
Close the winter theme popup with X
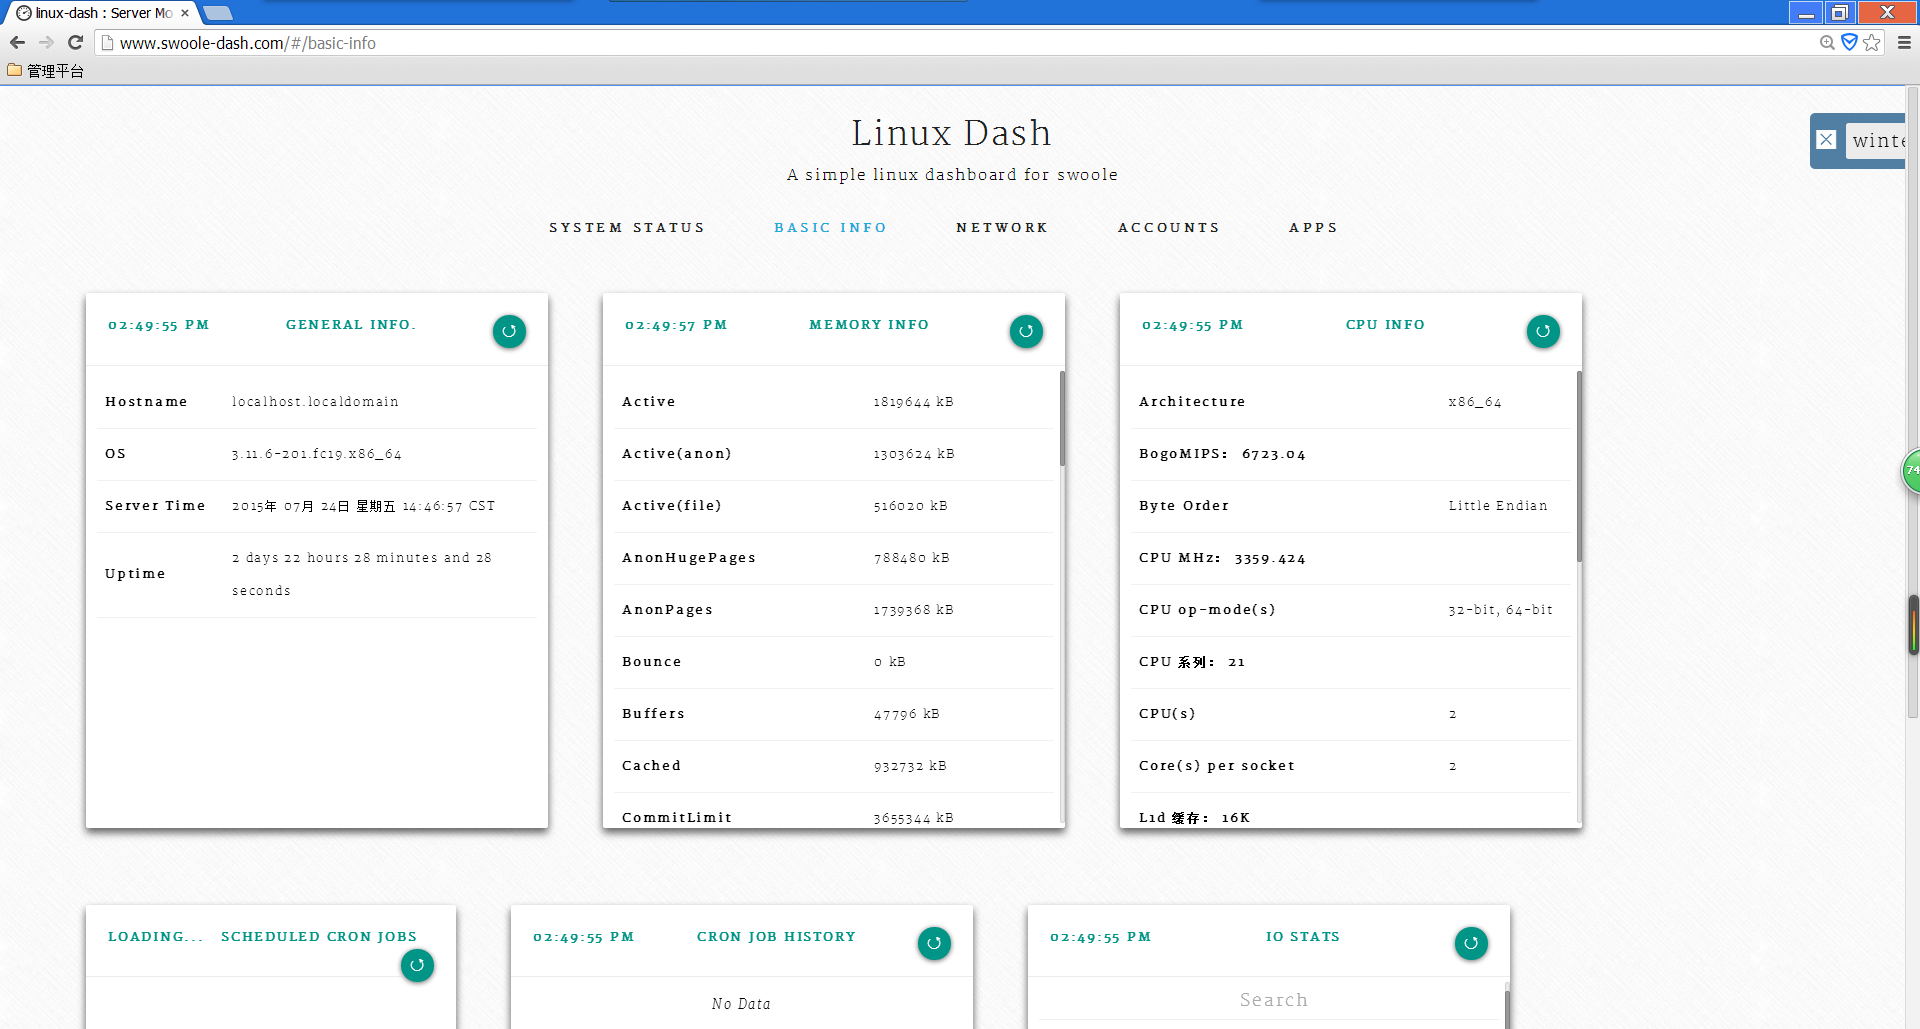tap(1826, 140)
